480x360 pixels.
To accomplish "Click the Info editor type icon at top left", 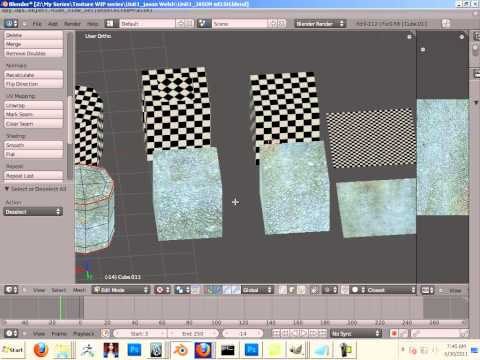I will (11, 23).
